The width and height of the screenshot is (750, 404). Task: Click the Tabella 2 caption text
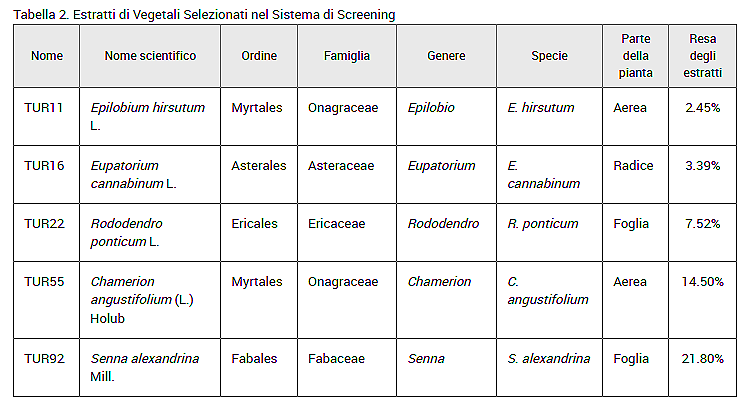204,15
